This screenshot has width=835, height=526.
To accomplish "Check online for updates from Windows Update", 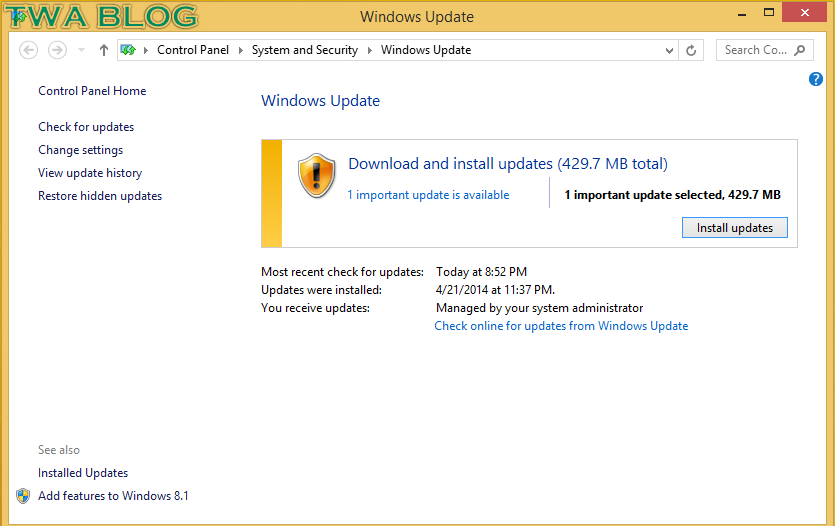I will point(561,326).
